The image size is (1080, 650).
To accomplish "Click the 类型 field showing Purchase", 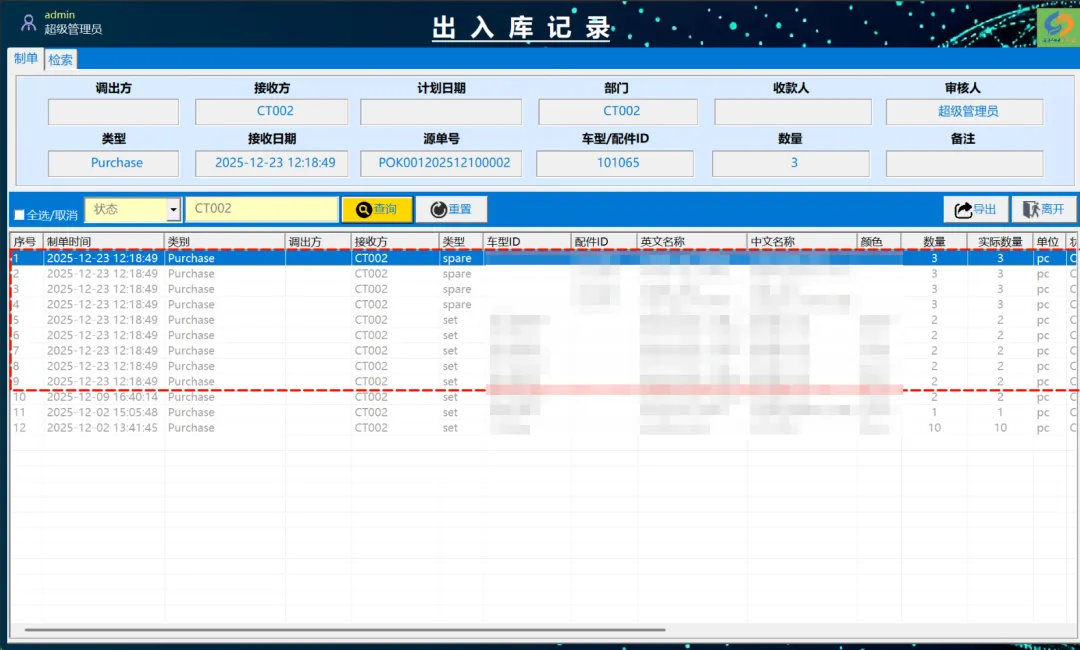I will (x=113, y=163).
